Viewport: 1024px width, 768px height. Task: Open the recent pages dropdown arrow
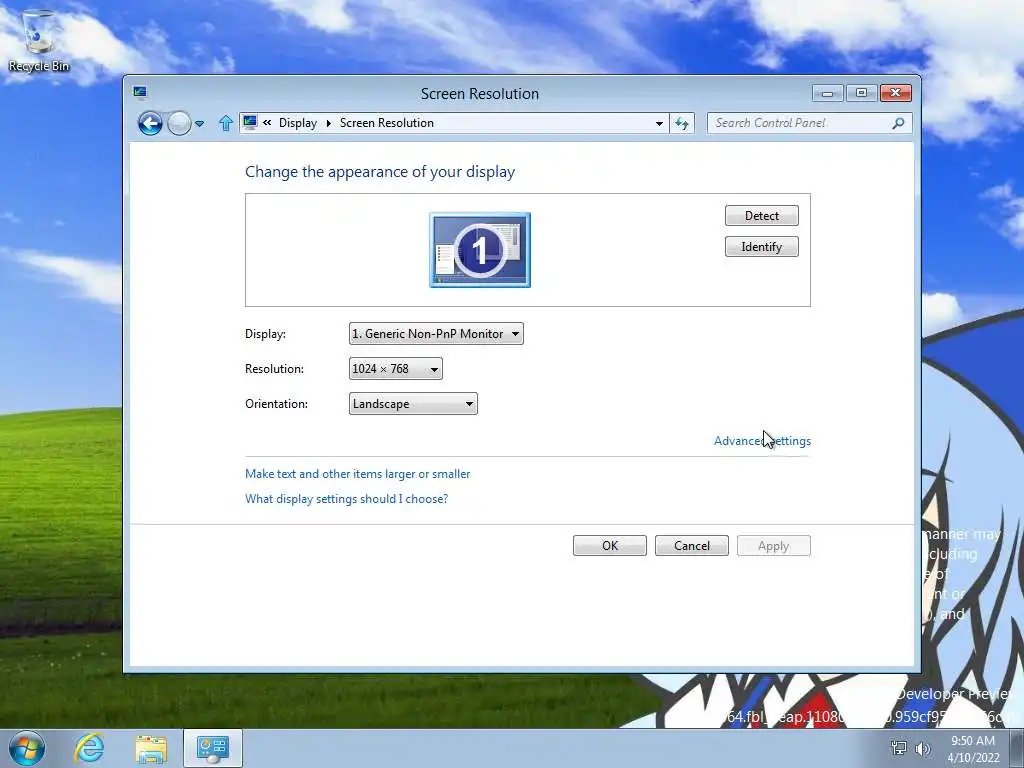(200, 123)
